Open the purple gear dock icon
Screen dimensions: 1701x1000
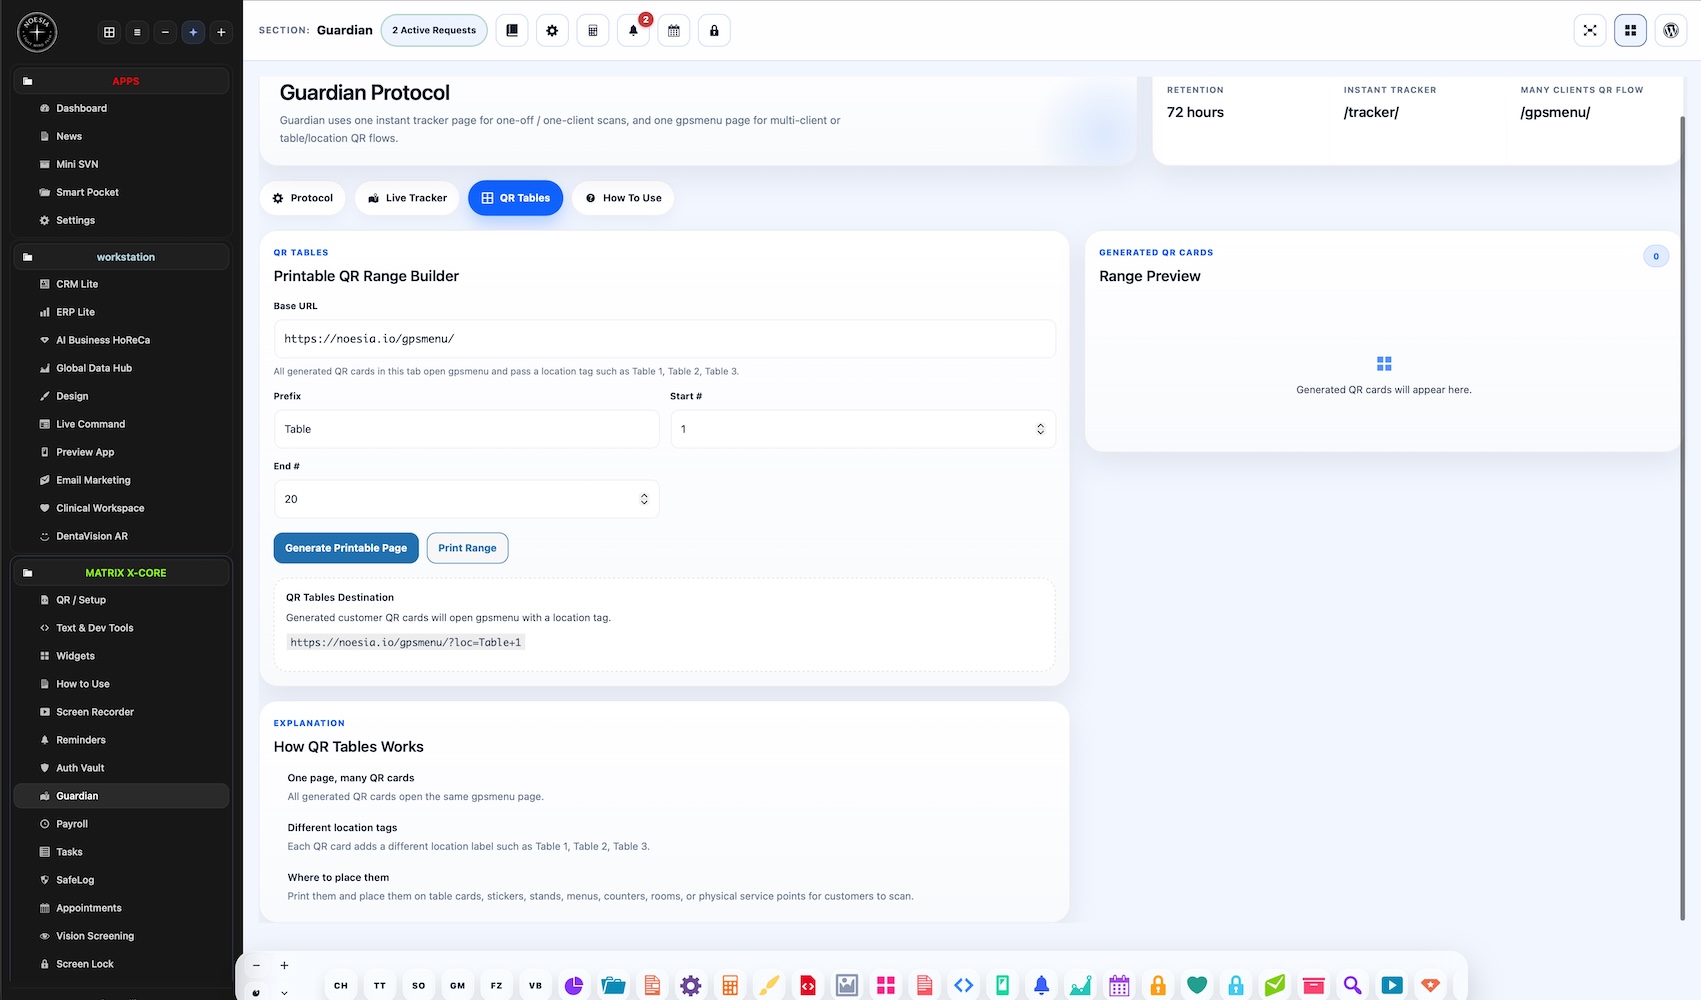[x=691, y=986]
